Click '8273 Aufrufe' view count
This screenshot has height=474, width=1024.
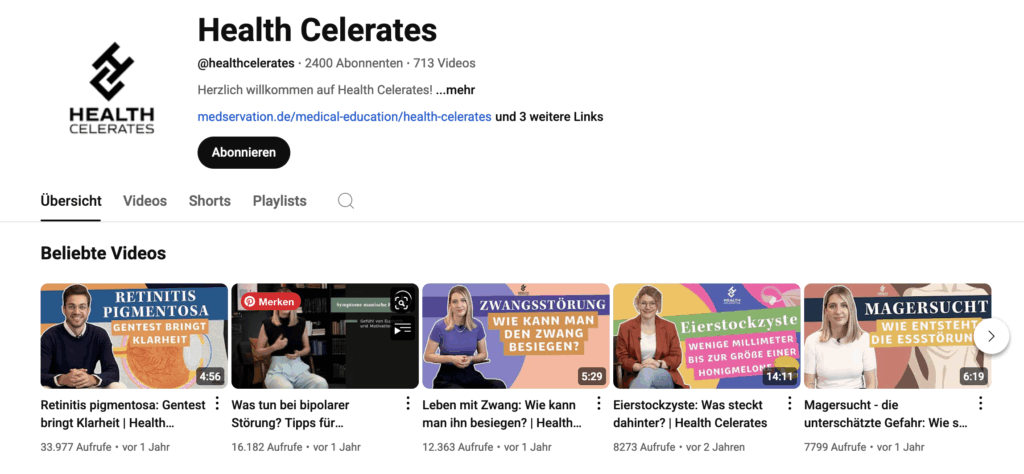point(644,447)
